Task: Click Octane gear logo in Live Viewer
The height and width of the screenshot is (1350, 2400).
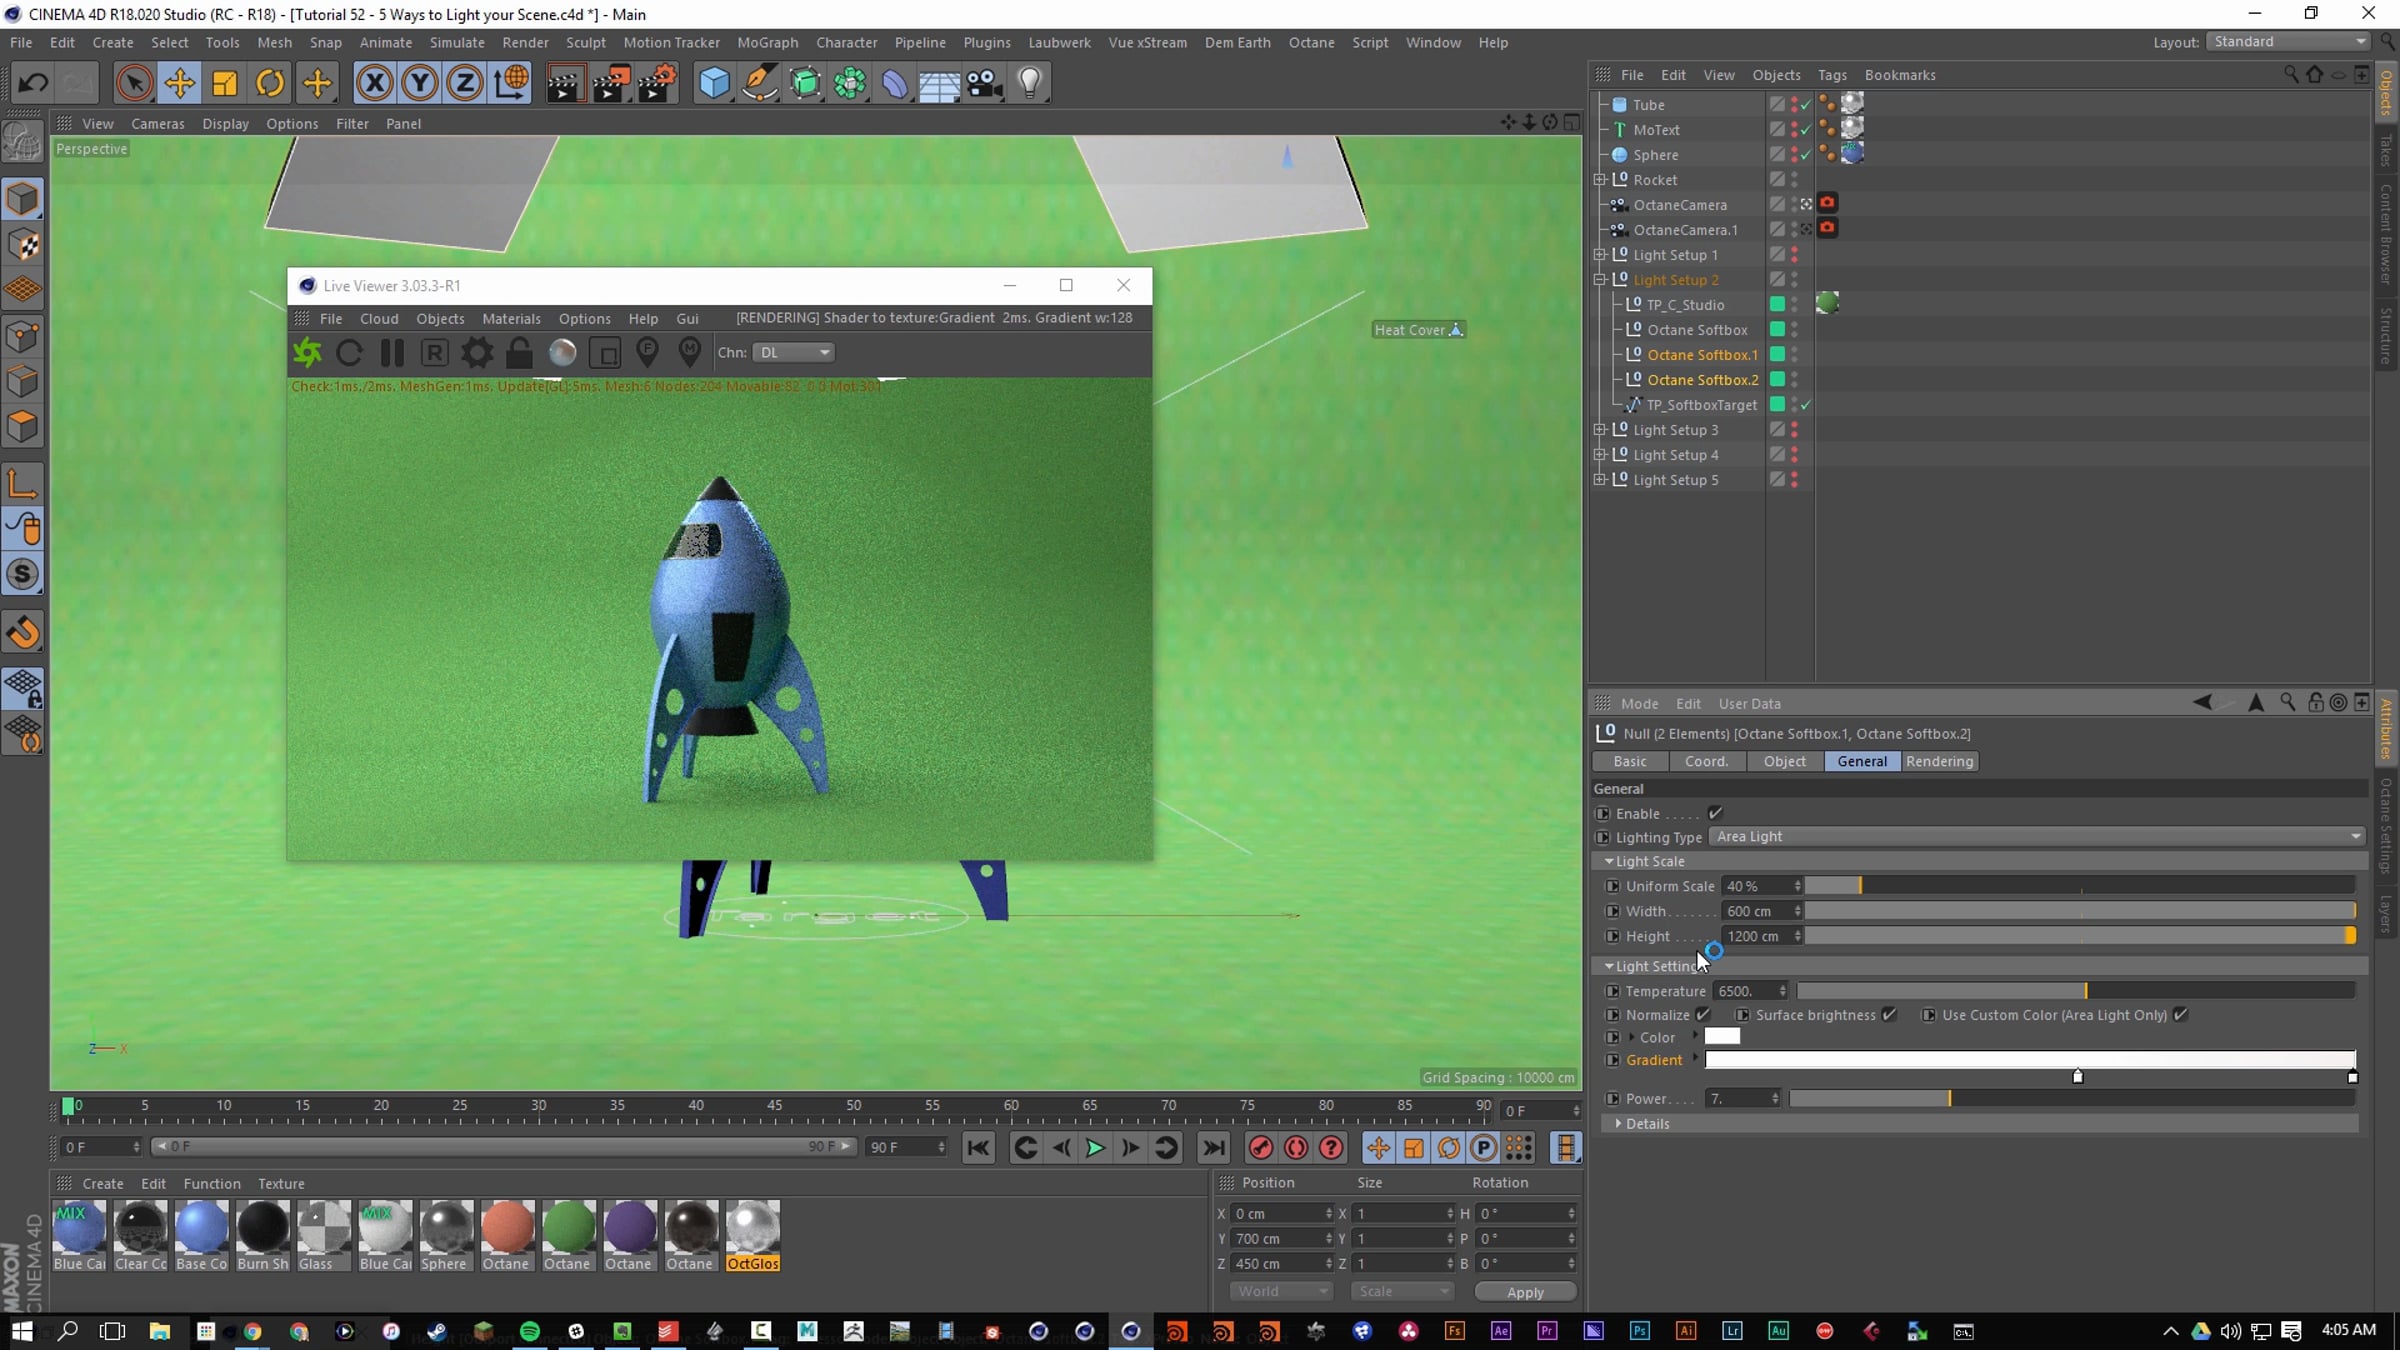Action: pos(307,352)
